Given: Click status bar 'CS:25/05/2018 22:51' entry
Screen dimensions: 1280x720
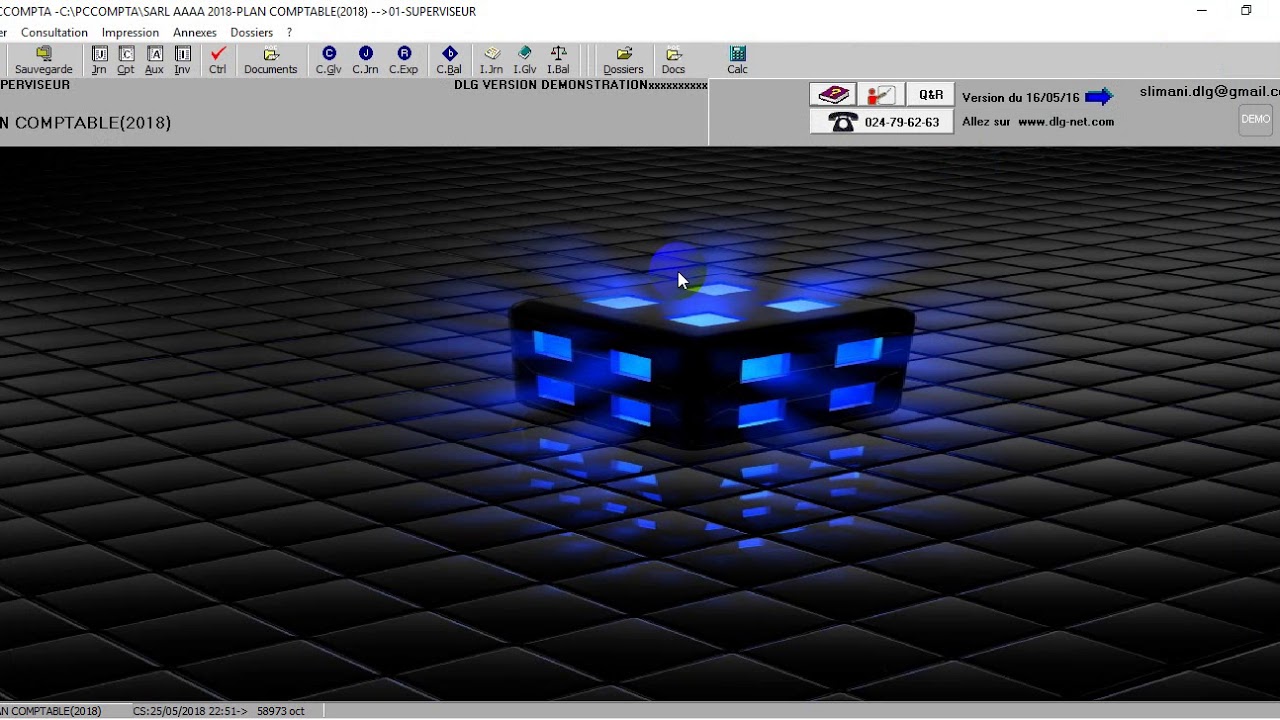Looking at the screenshot, I should pyautogui.click(x=190, y=711).
